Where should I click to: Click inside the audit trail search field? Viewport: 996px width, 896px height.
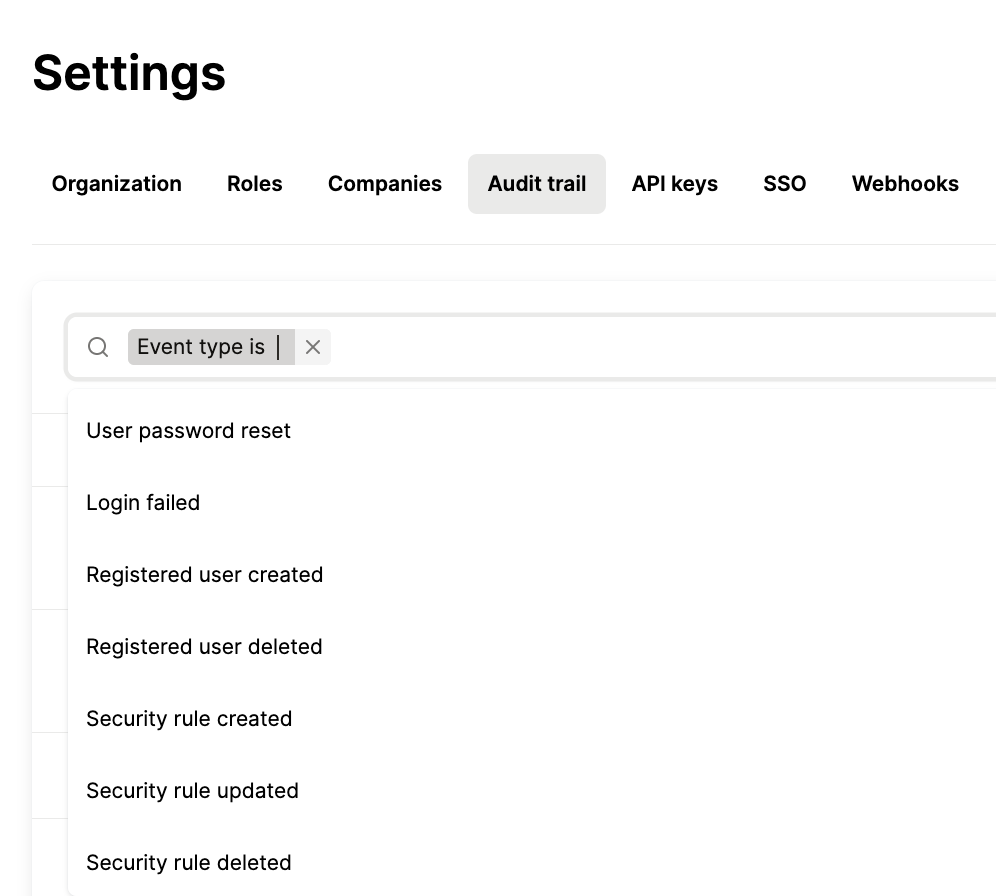pos(600,346)
